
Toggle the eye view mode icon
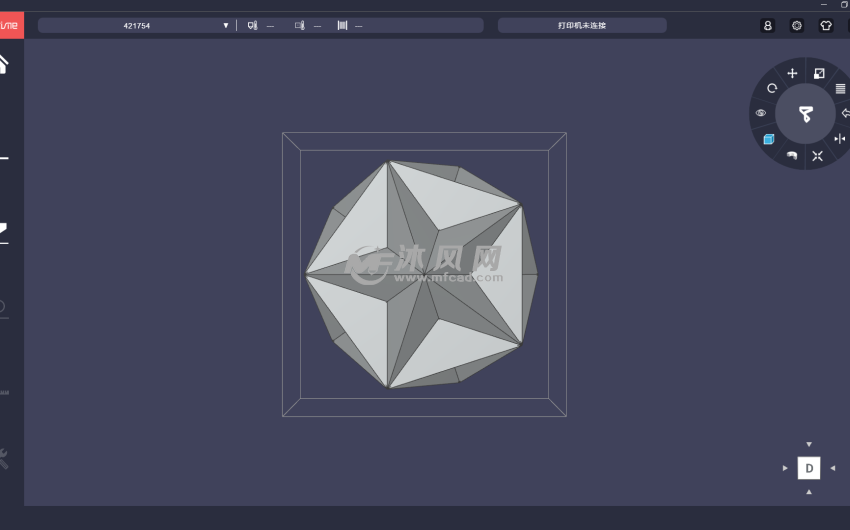click(761, 113)
